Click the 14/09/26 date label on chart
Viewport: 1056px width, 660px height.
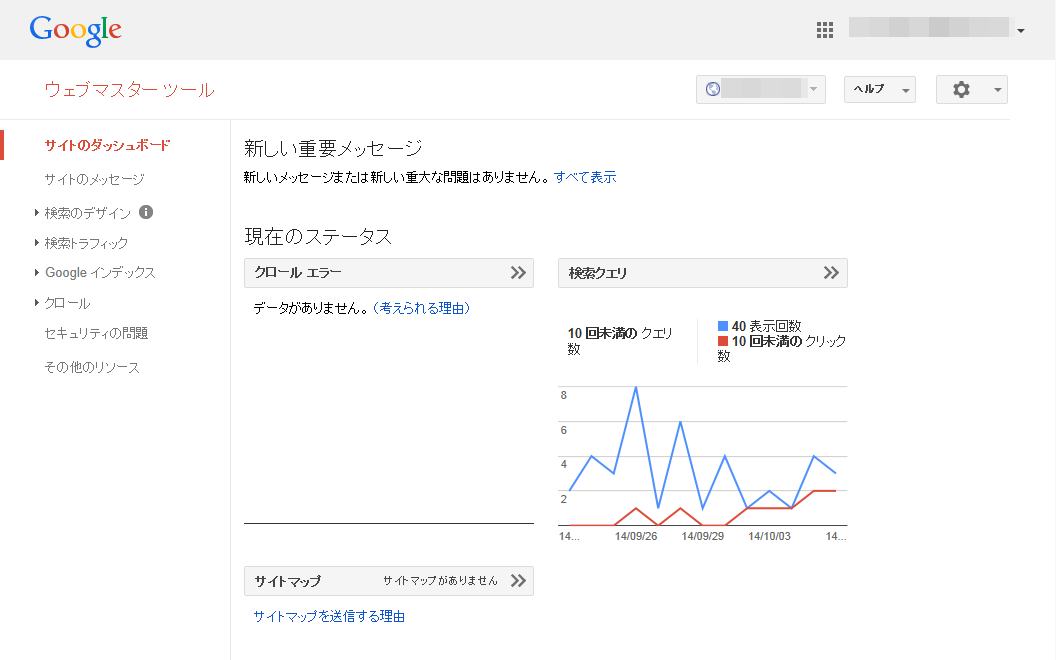coord(636,536)
